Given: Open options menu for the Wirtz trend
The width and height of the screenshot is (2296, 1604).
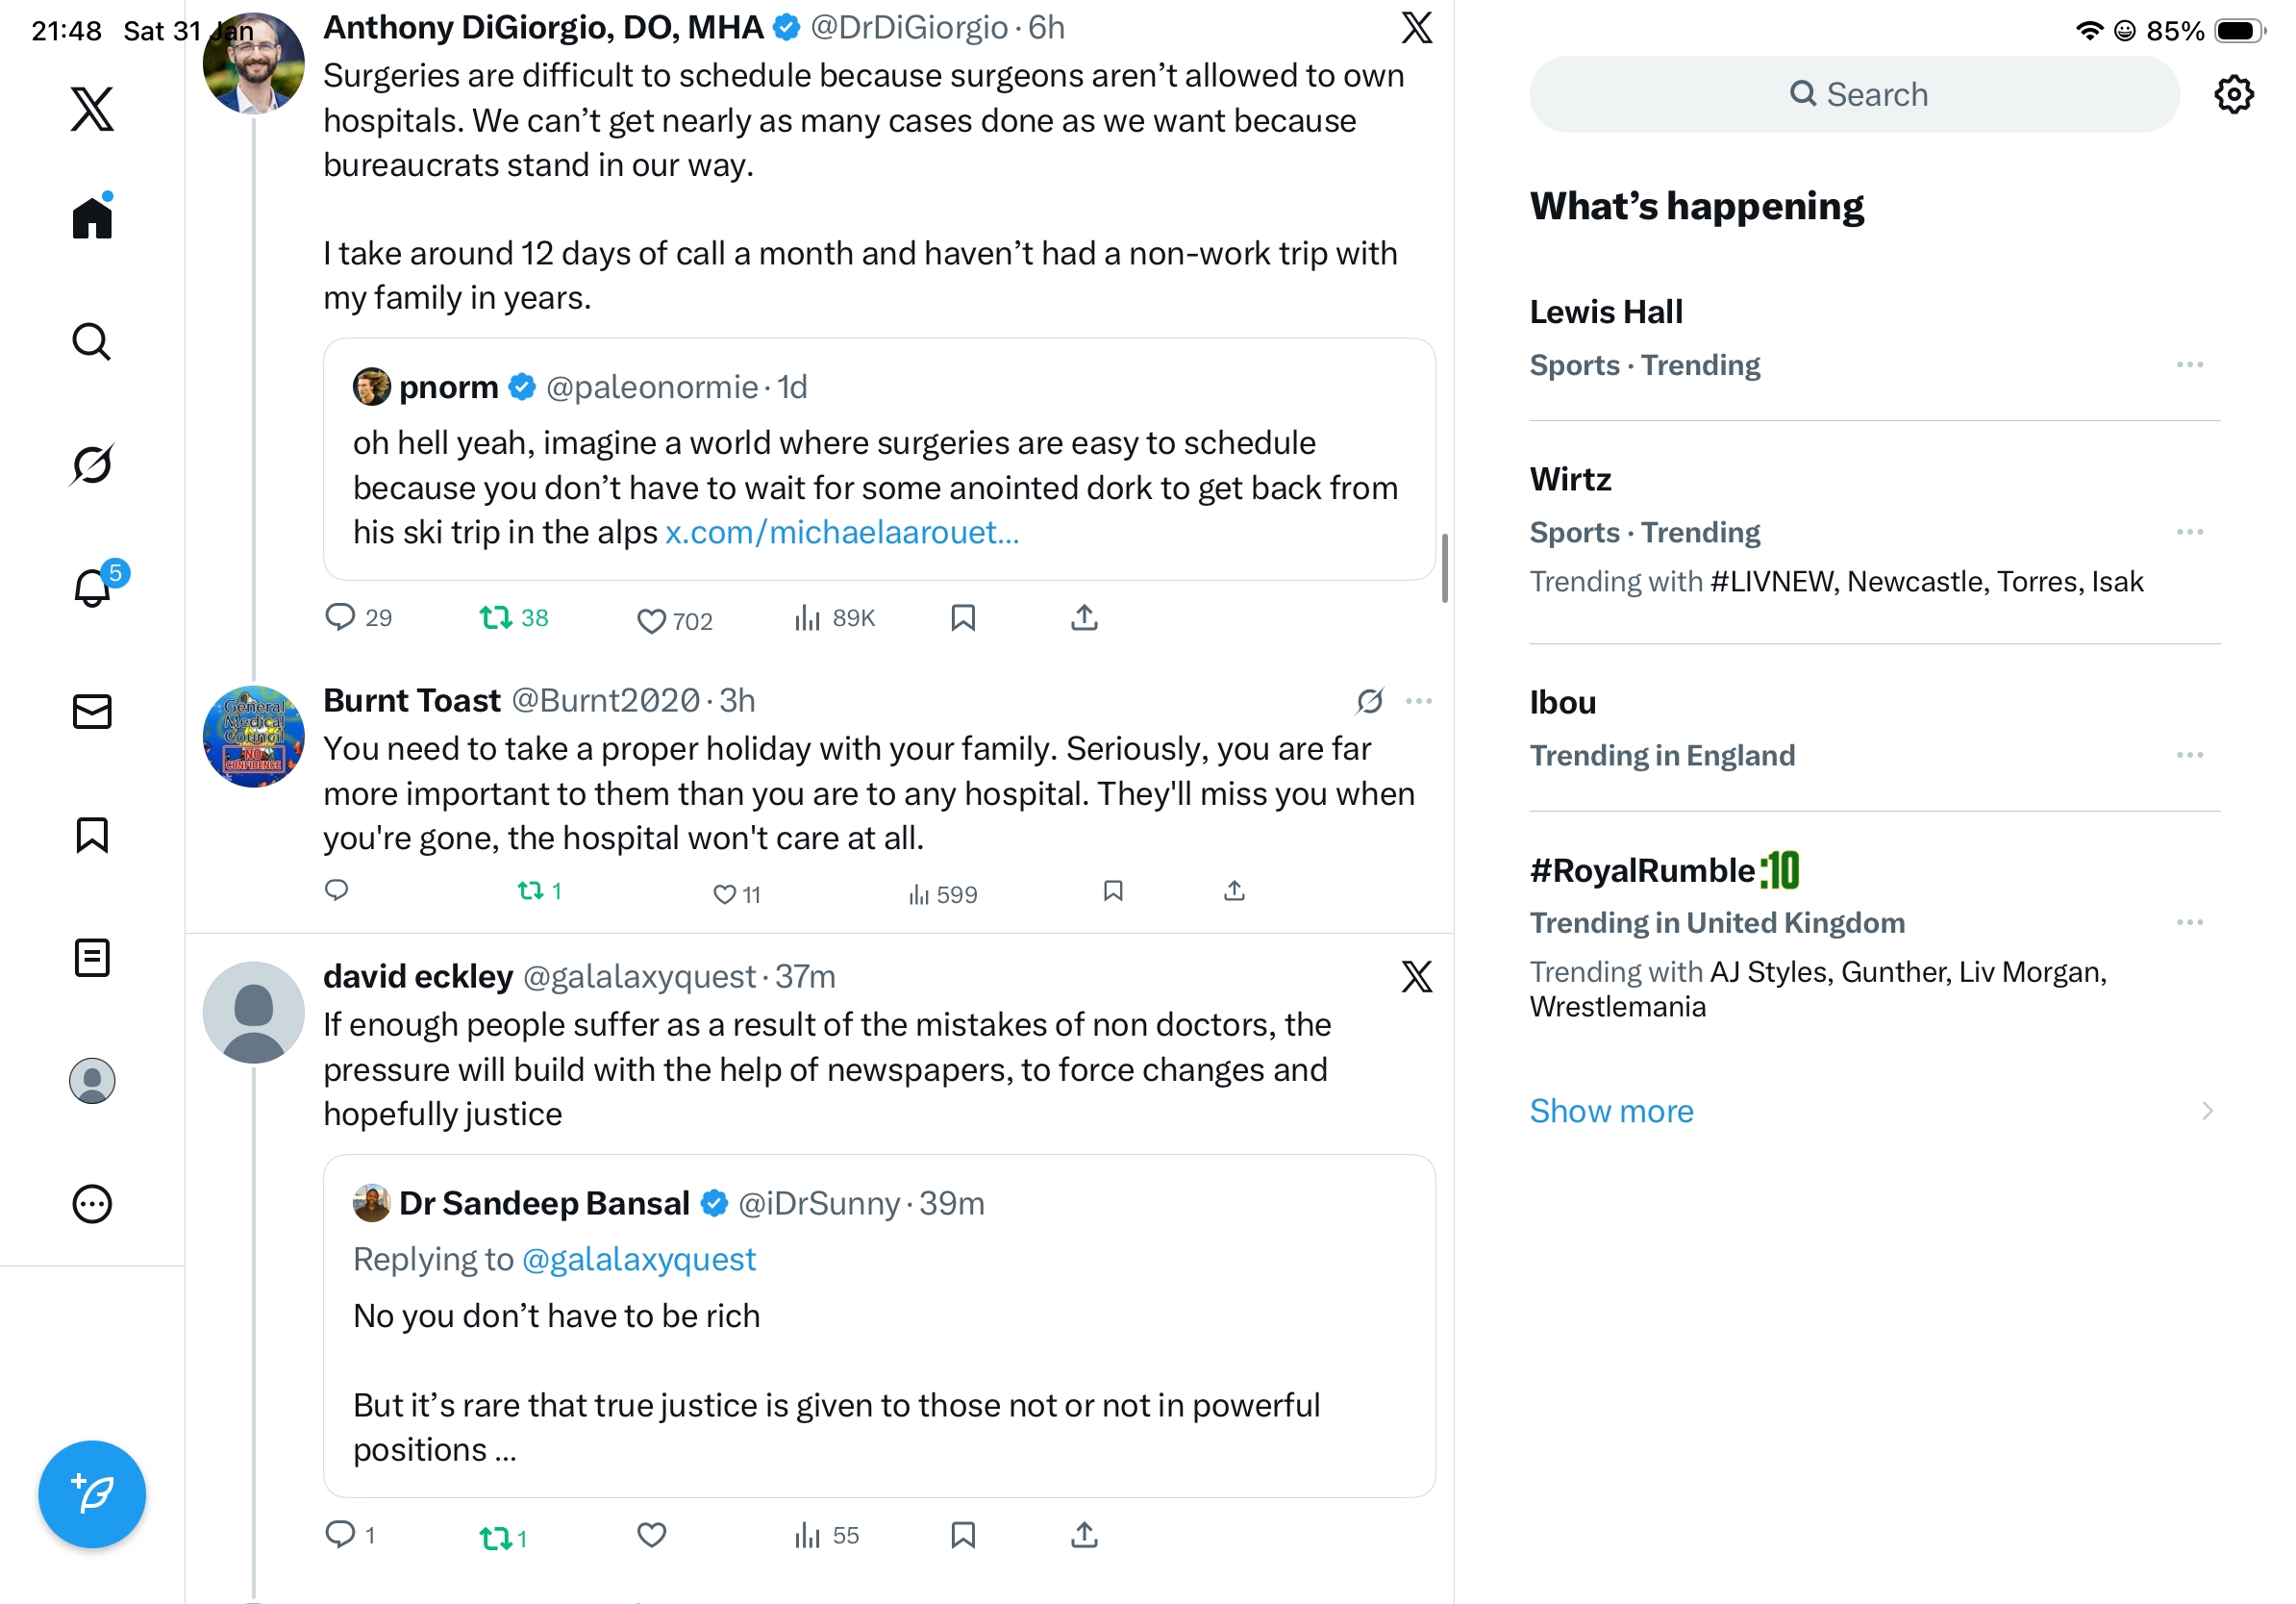Looking at the screenshot, I should (x=2188, y=532).
